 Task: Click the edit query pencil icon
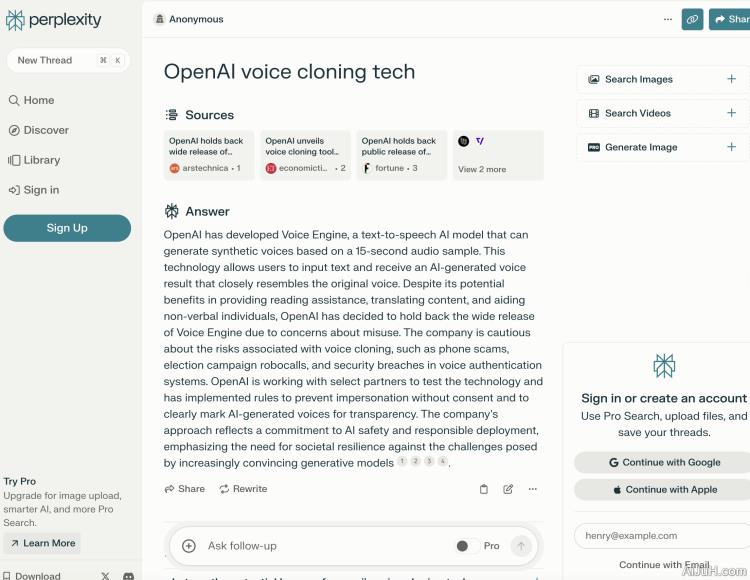point(508,489)
